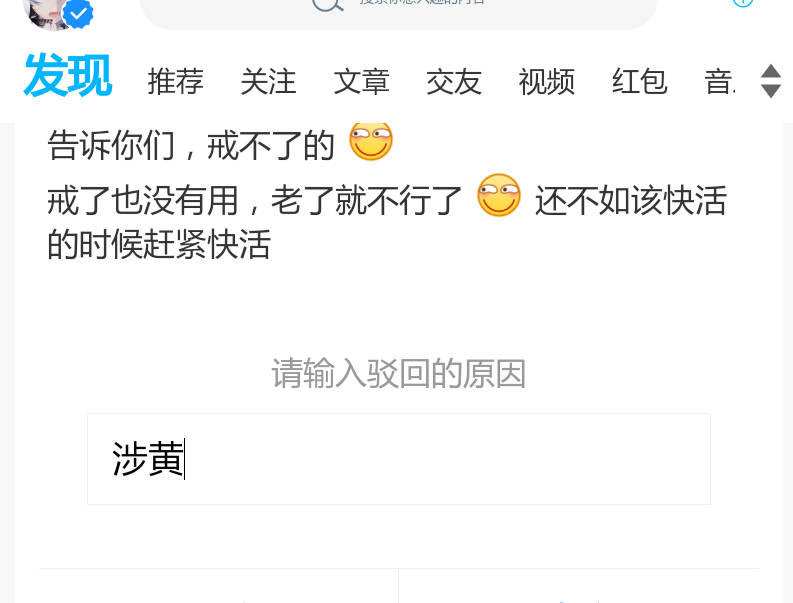Go to the 文章 tab
This screenshot has height=603, width=793.
coord(361,81)
